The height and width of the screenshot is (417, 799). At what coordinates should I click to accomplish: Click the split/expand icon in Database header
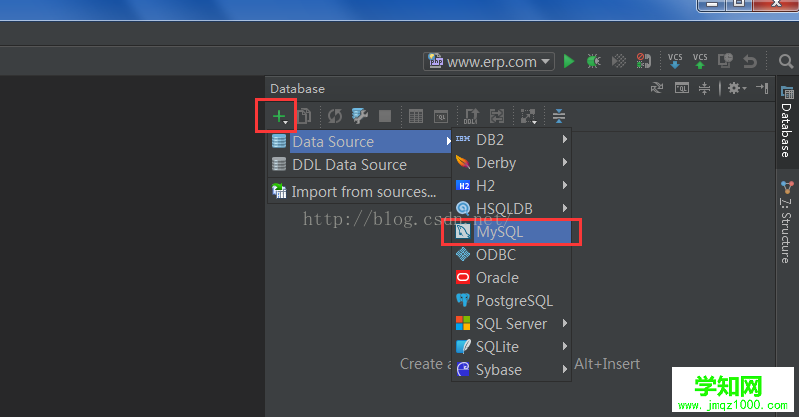(x=704, y=88)
